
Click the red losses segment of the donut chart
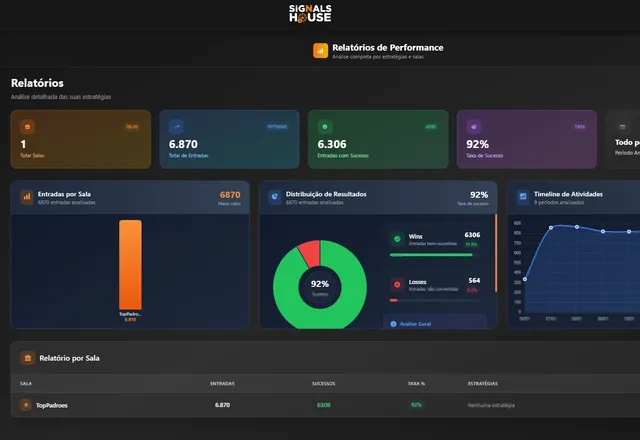pyautogui.click(x=309, y=252)
